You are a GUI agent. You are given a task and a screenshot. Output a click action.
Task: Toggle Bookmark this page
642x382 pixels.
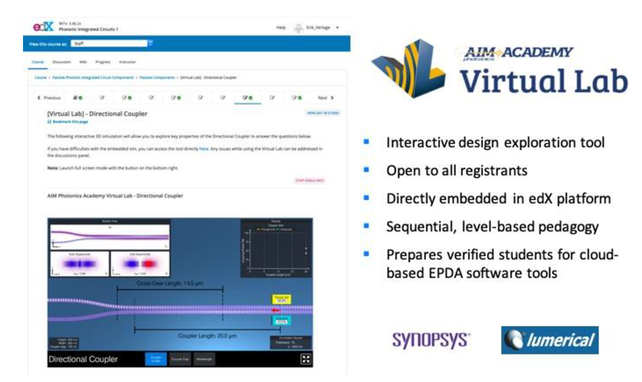pos(68,122)
